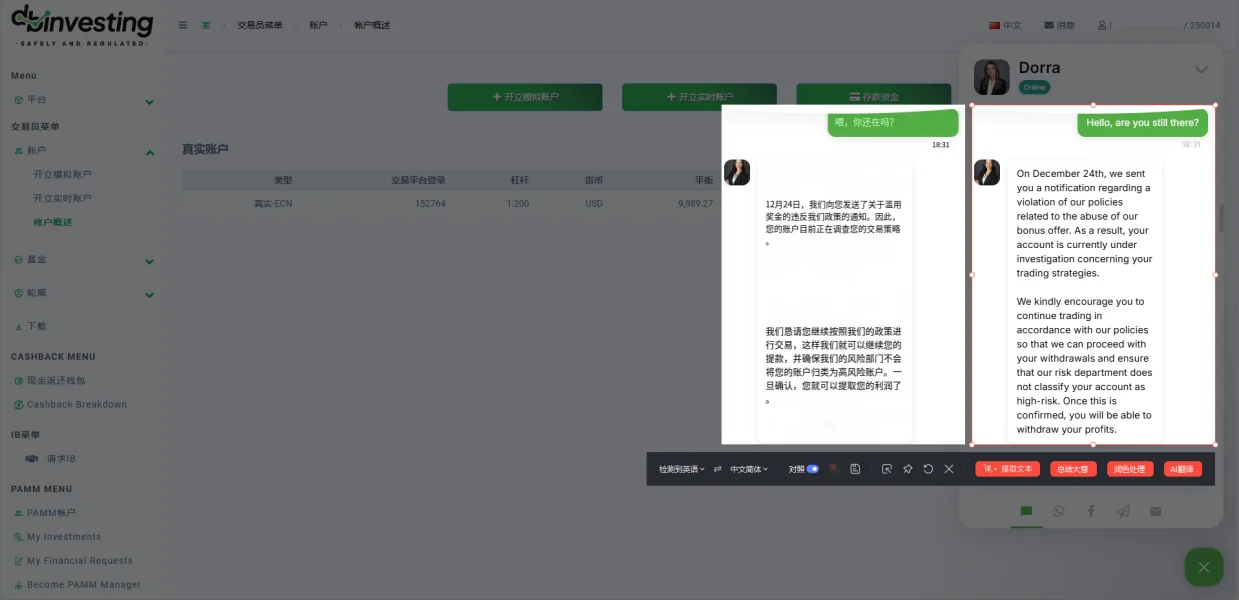
Task: Open the 检测到英语 source language dropdown
Action: click(681, 469)
